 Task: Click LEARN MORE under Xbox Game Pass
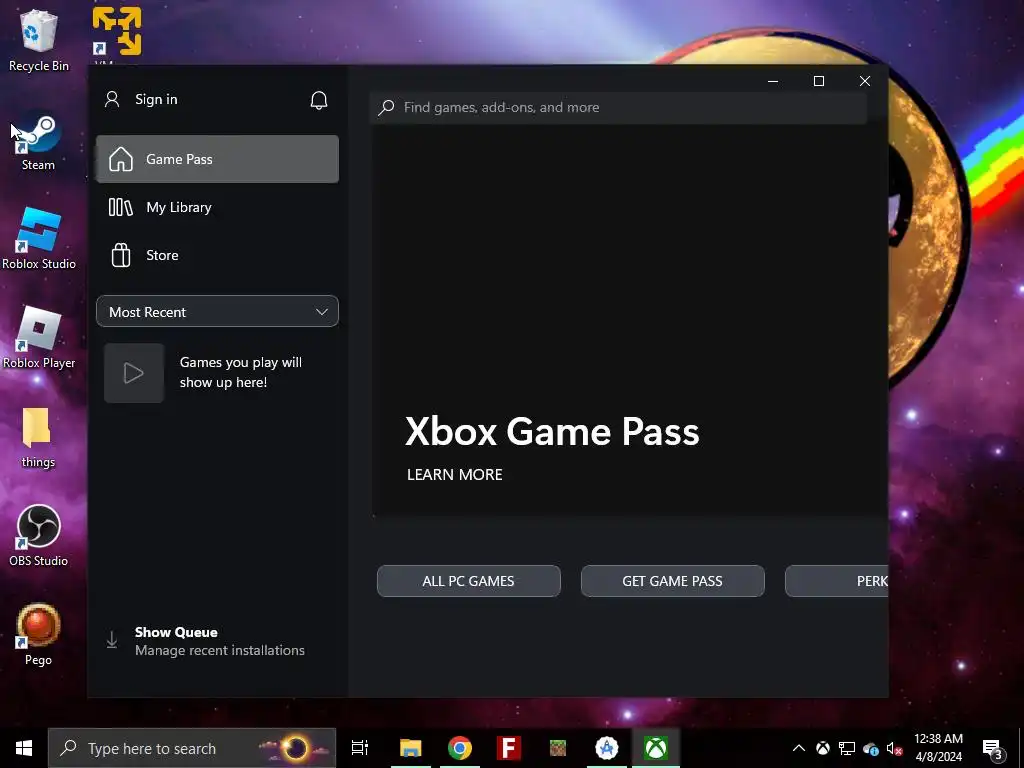(x=455, y=475)
